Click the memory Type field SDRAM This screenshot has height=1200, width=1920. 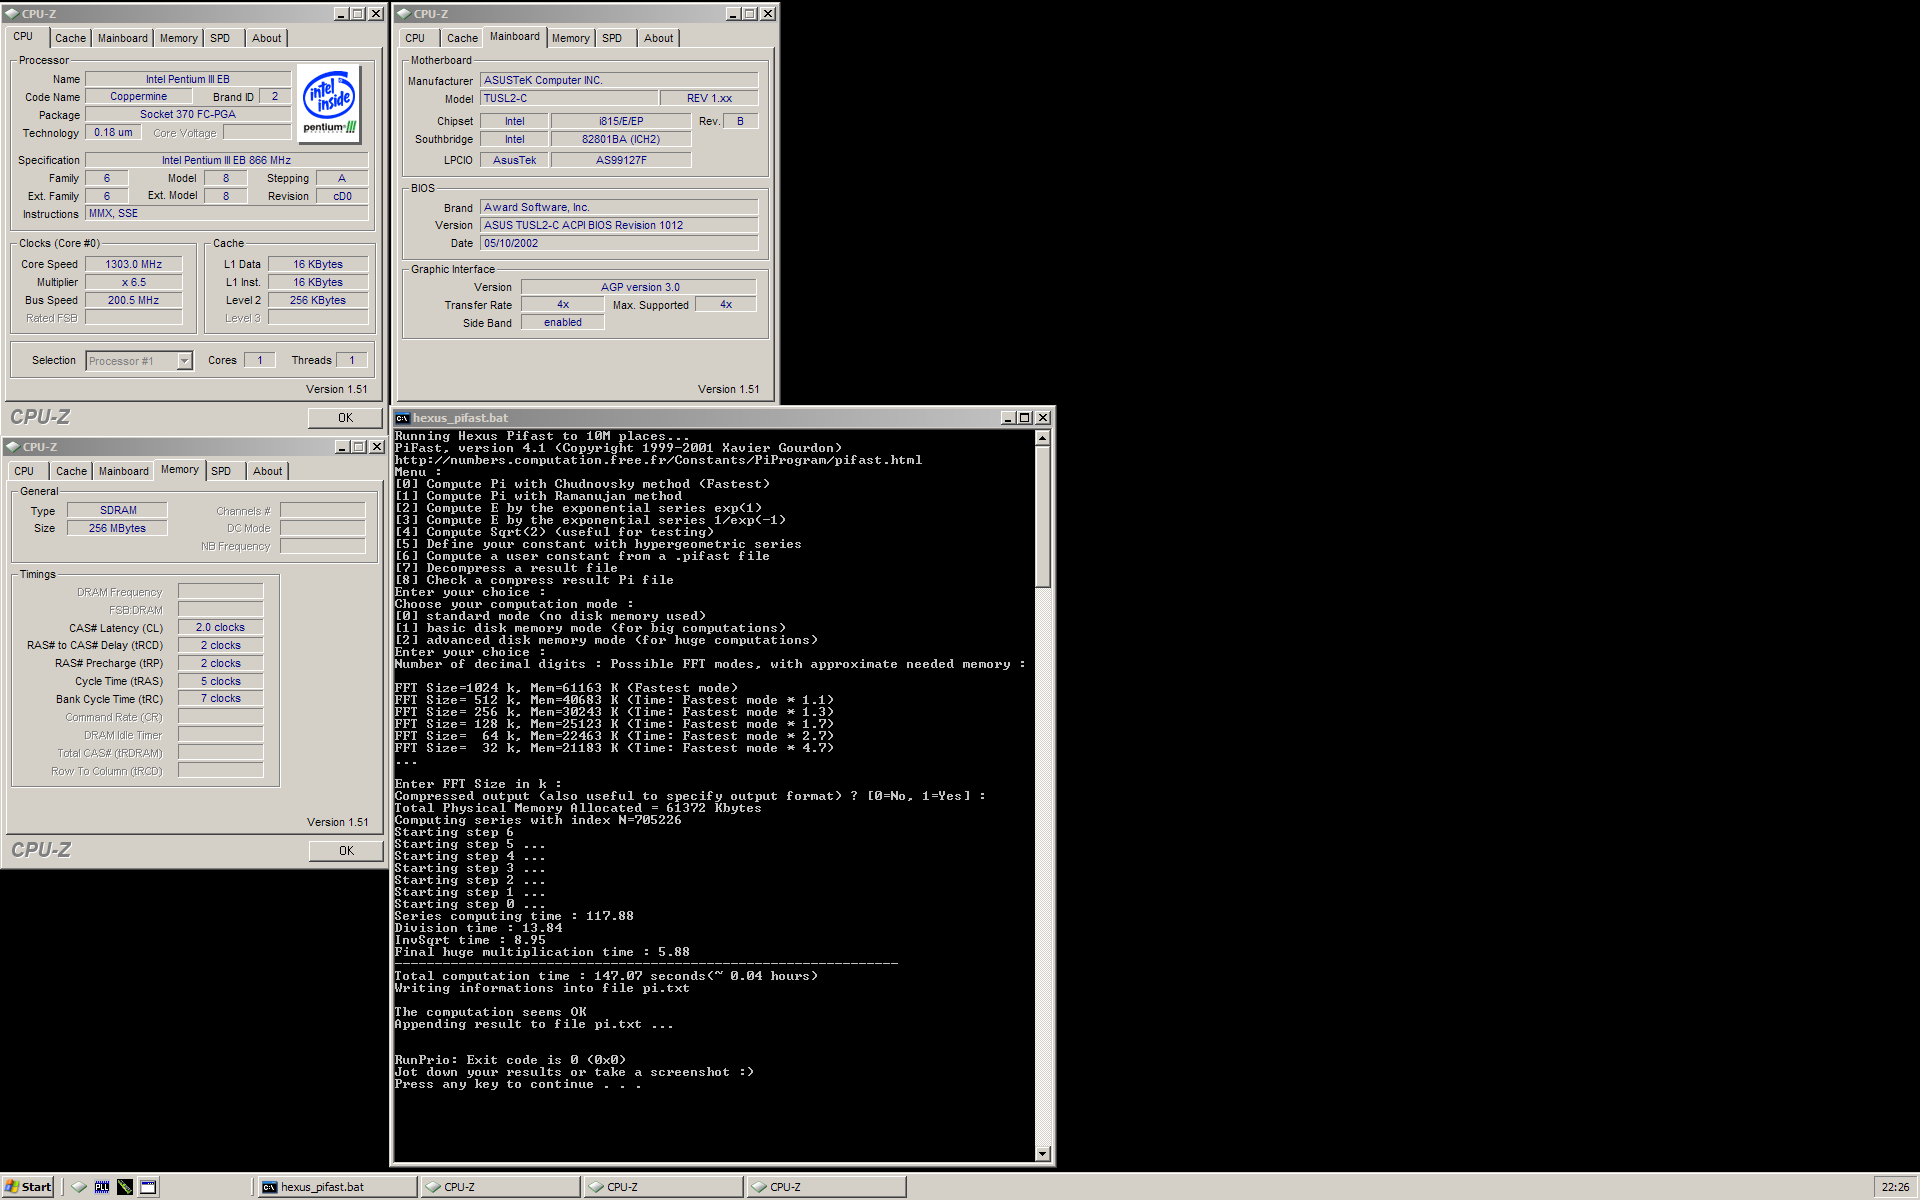(x=118, y=511)
